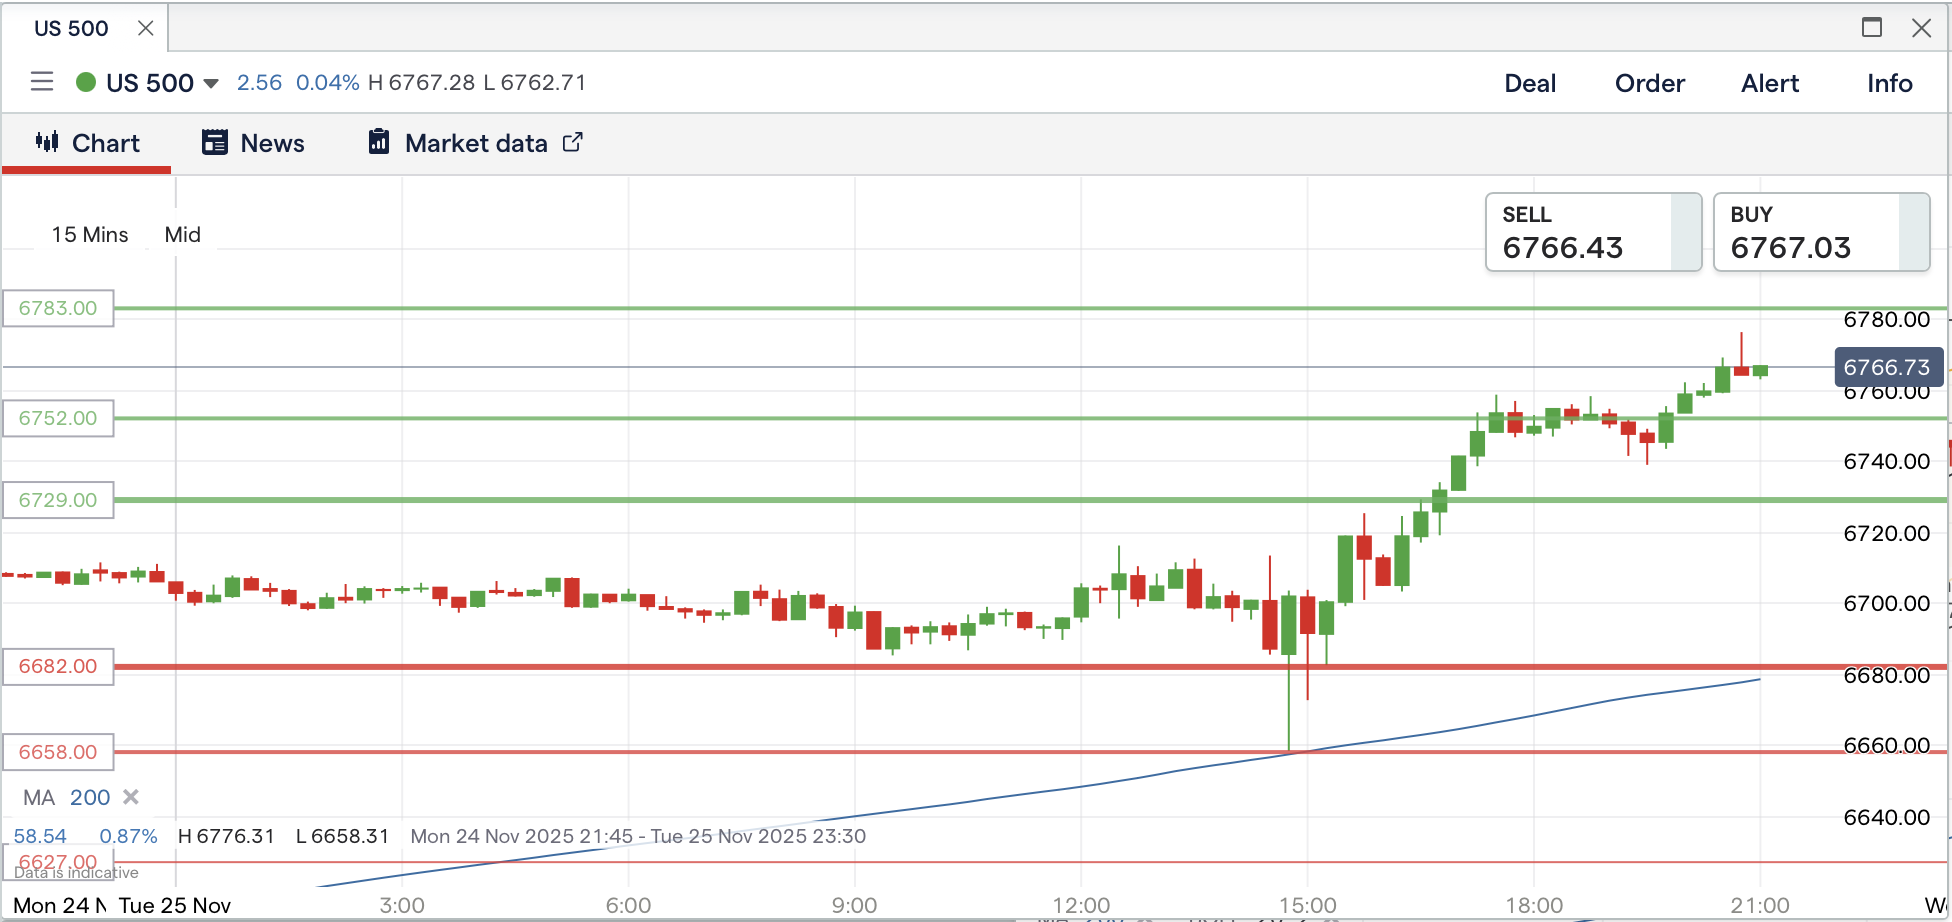This screenshot has height=922, width=1952.
Task: Click the green market status dot
Action: pyautogui.click(x=86, y=82)
